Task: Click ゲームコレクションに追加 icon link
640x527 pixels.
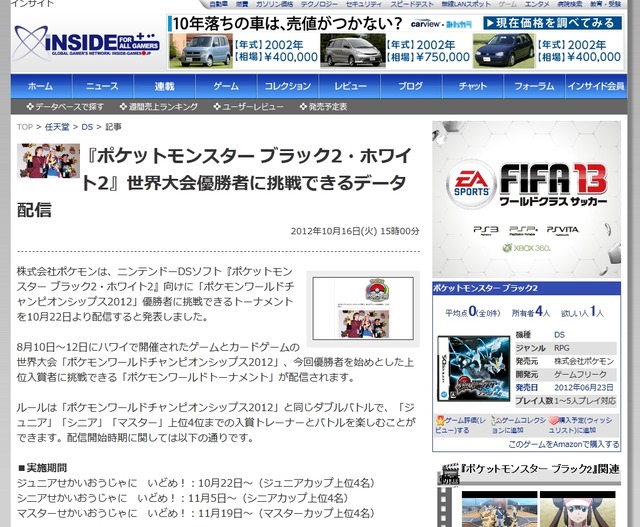Action: tap(519, 425)
